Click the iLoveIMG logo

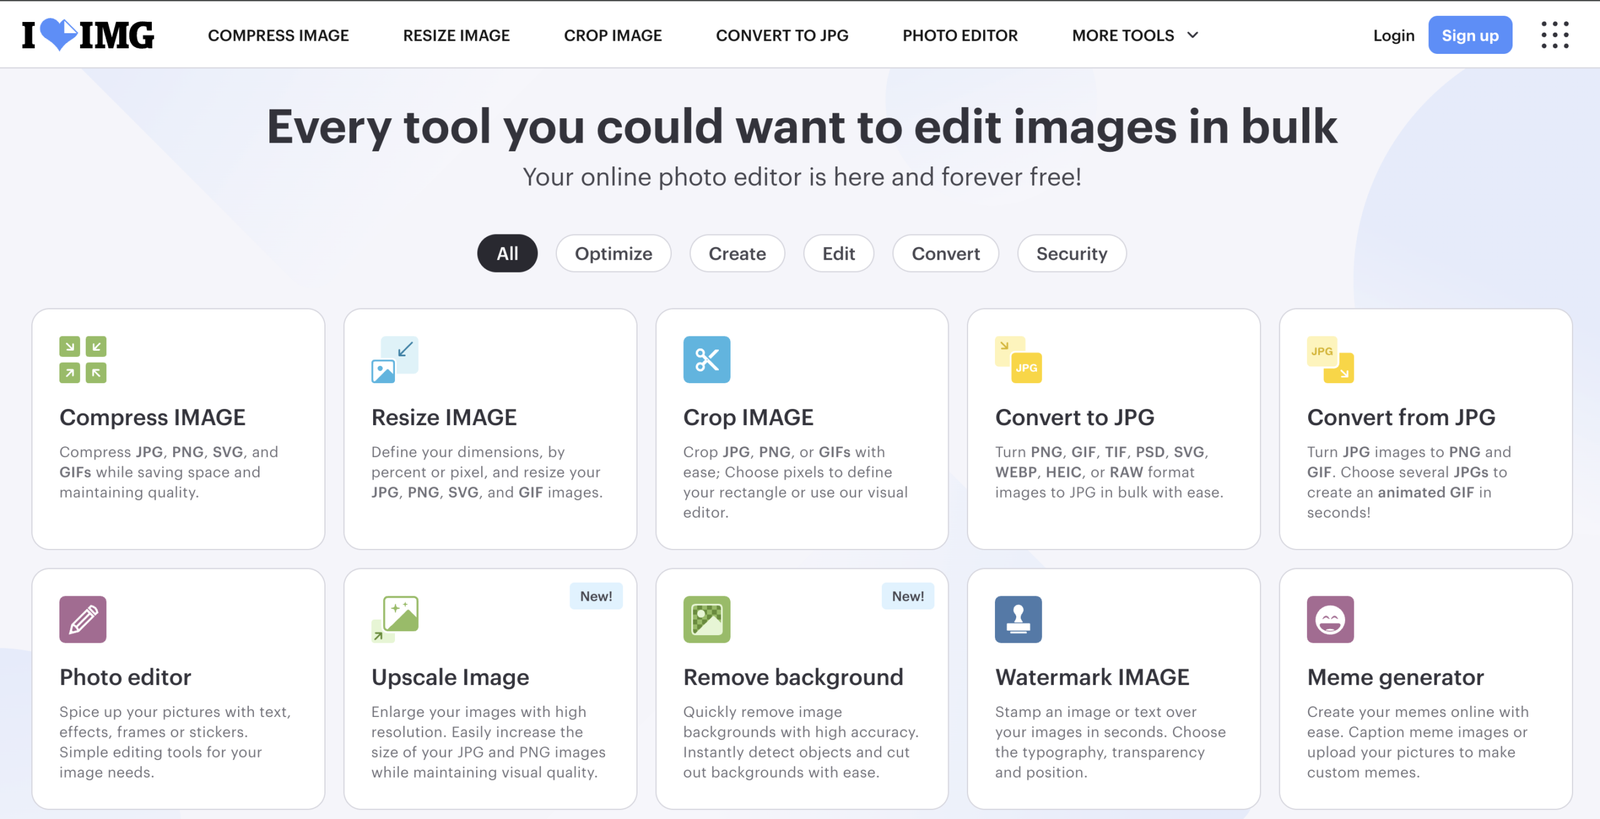(x=88, y=35)
